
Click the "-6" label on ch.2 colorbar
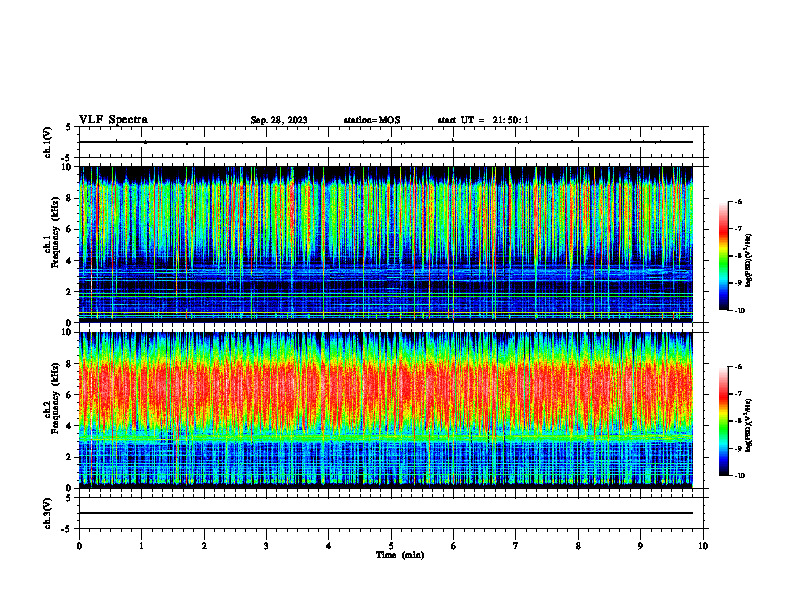[x=738, y=367]
